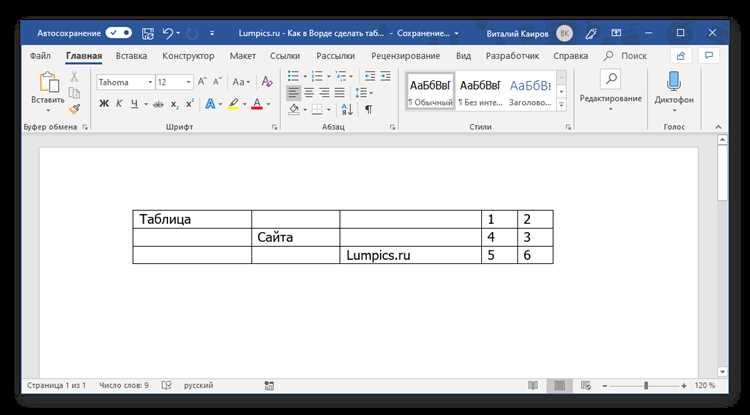Screen dimensions: 750x415
Task: Apply the Обычный style
Action: click(x=430, y=91)
